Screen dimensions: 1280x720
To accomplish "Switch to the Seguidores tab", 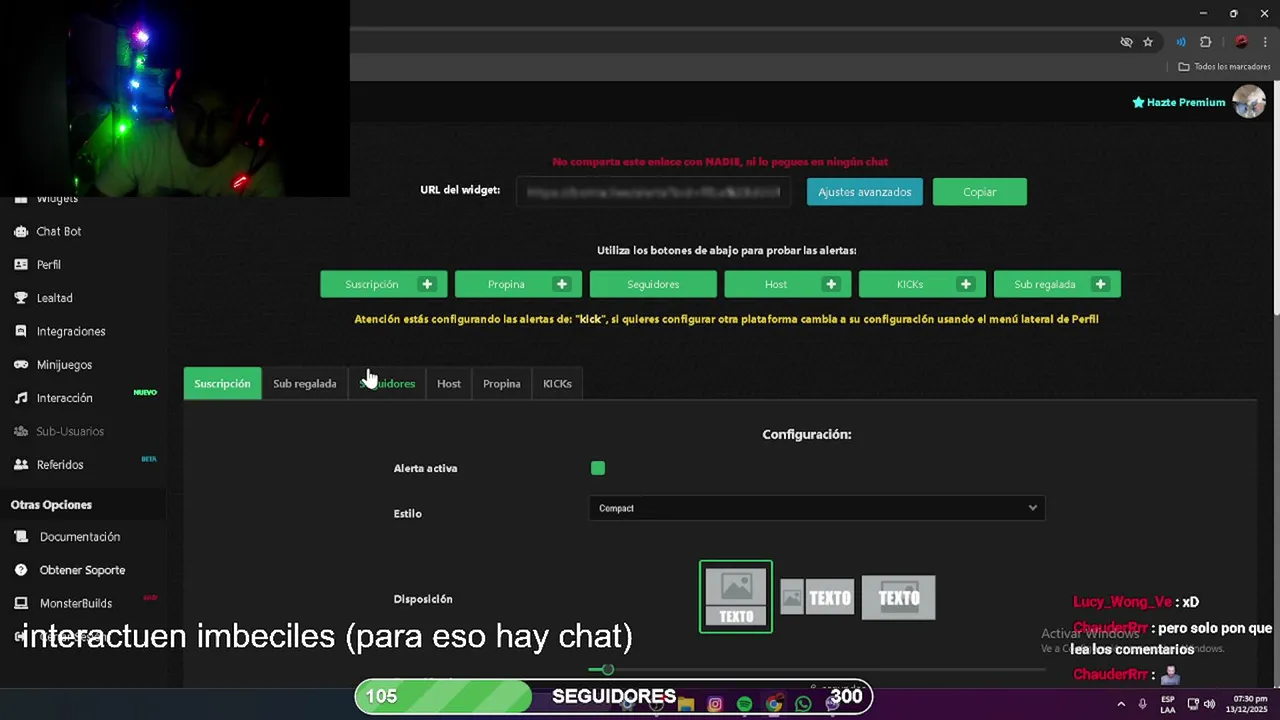I will pyautogui.click(x=387, y=383).
